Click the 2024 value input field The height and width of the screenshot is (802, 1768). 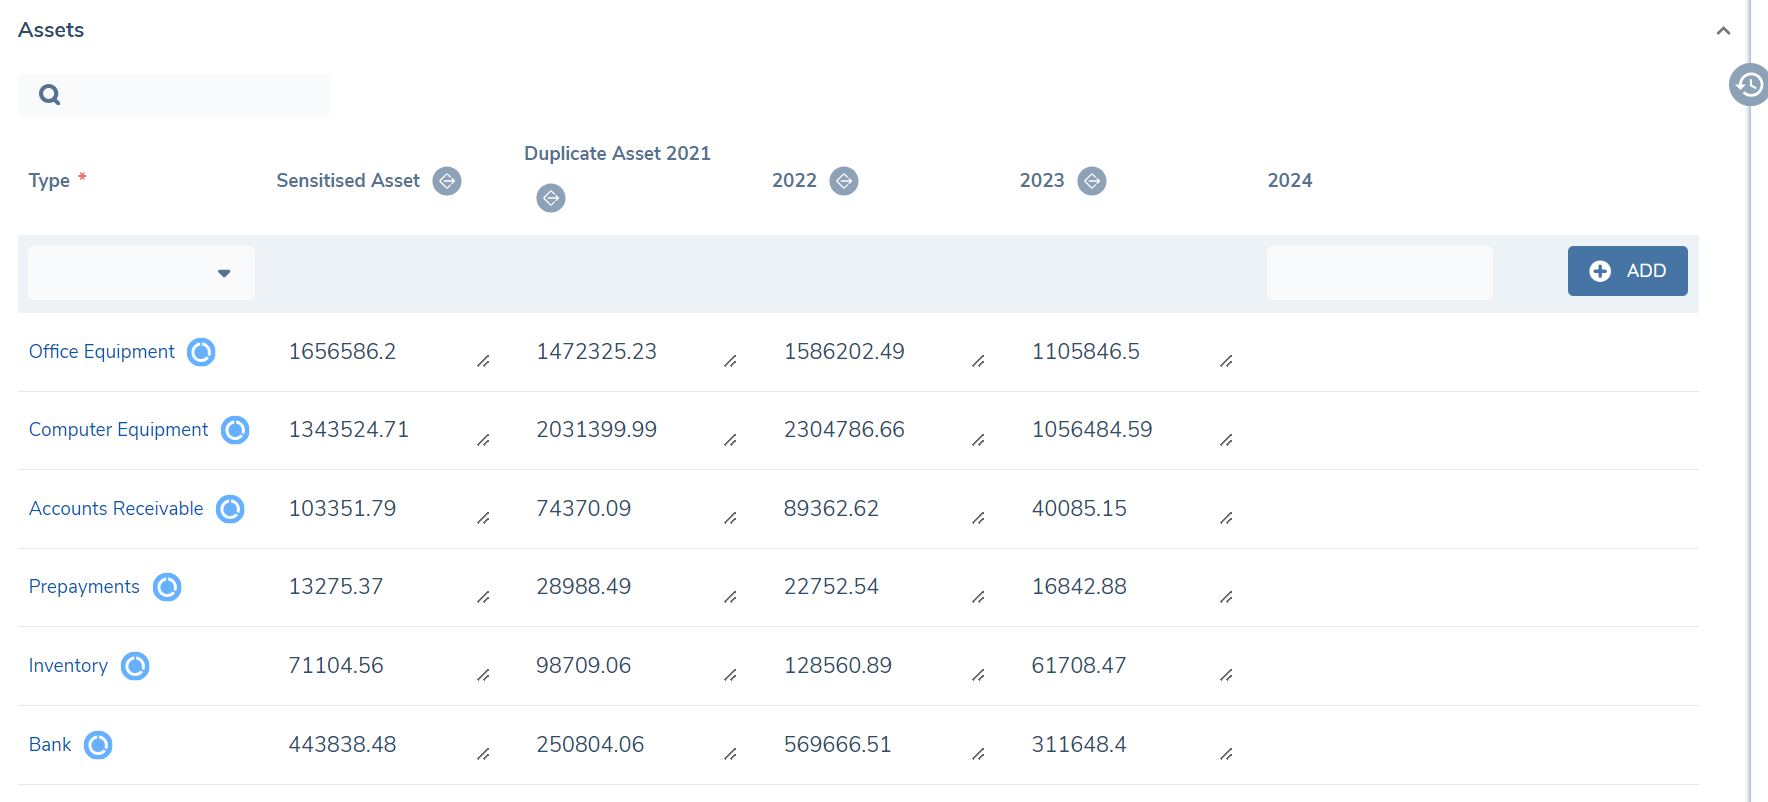1379,273
